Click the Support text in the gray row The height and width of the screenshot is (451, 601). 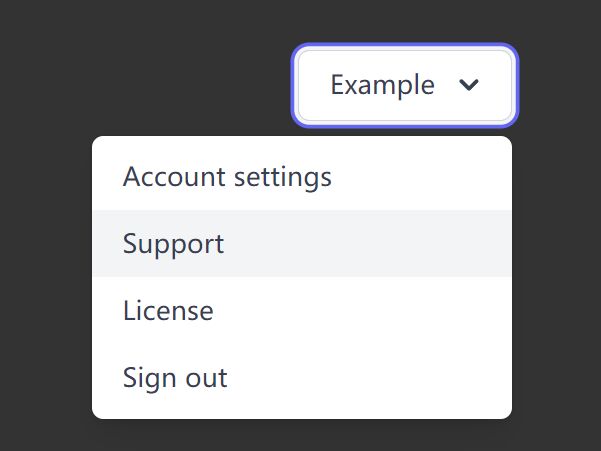[173, 244]
